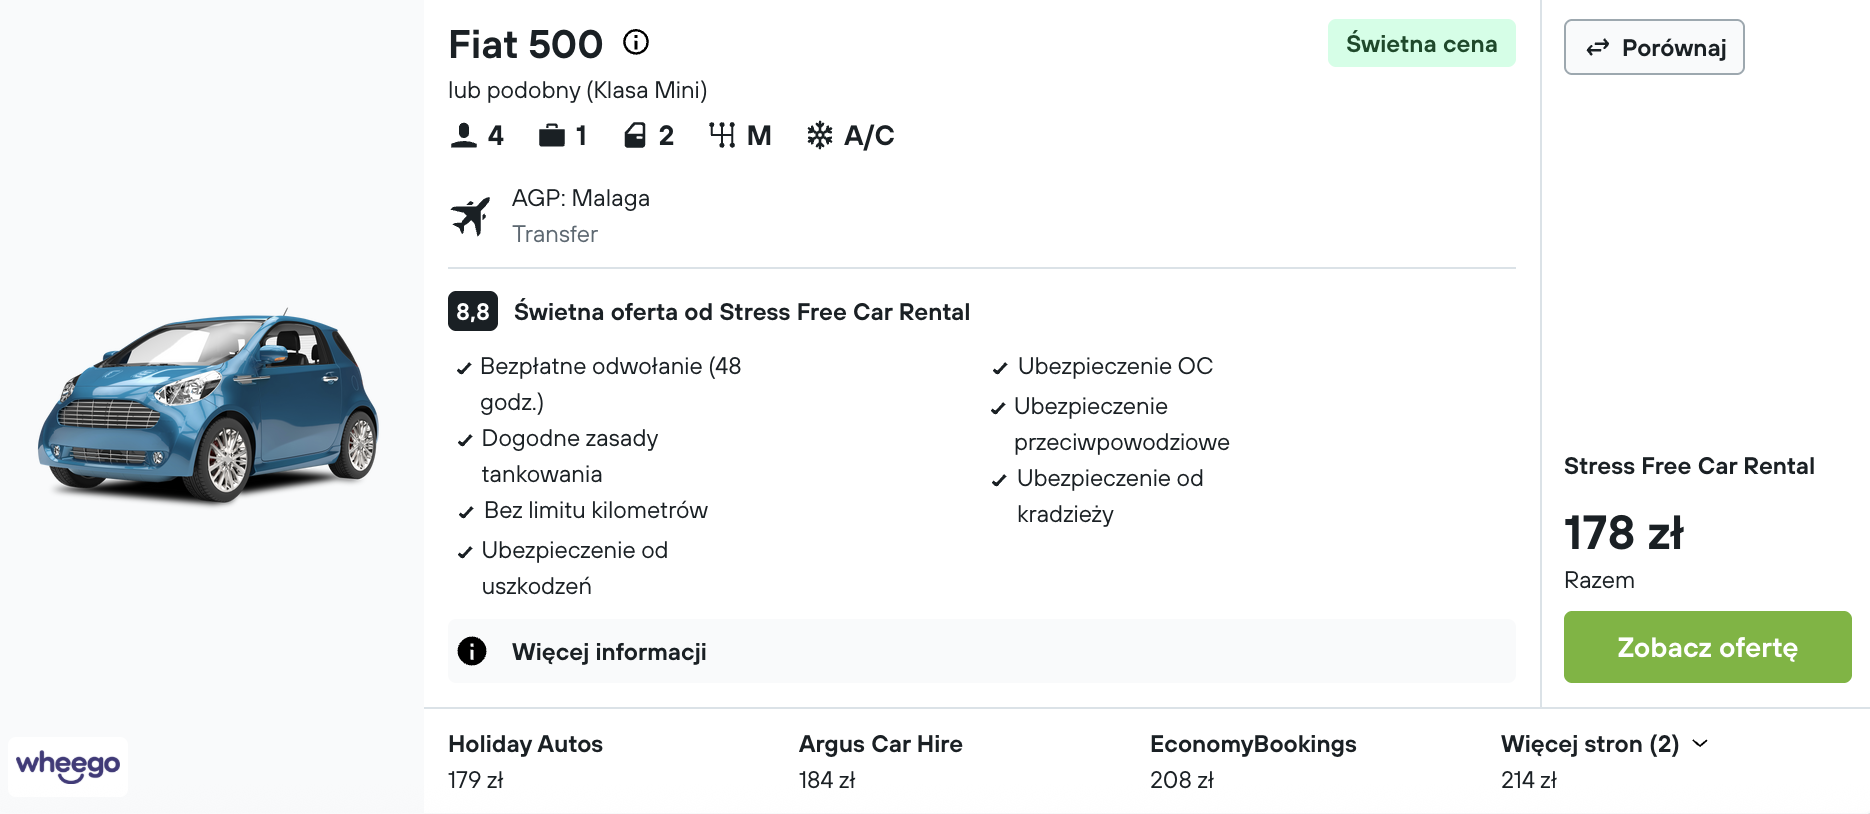1870x814 pixels.
Task: Click the Porównaj compare button
Action: click(1654, 47)
